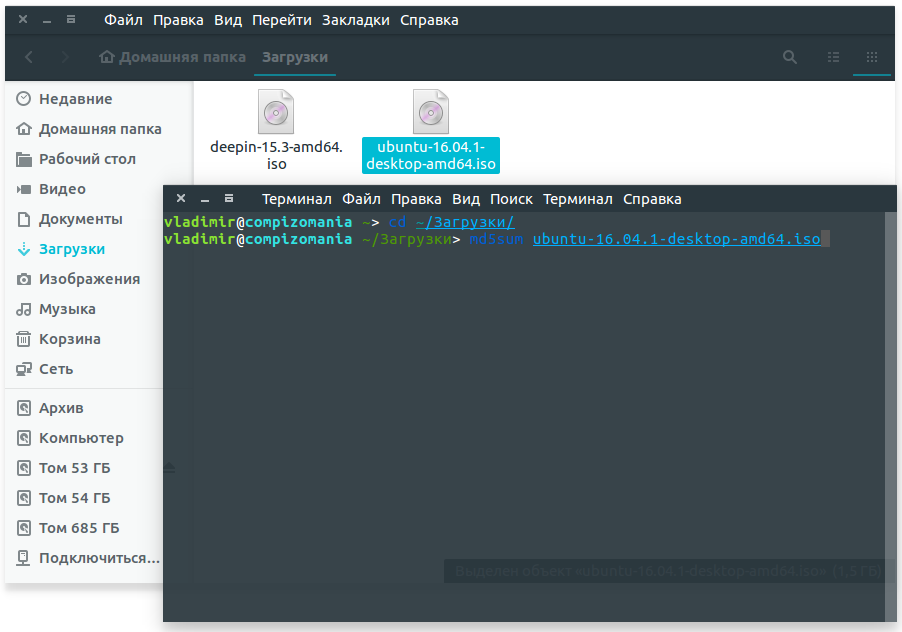This screenshot has height=632, width=902.
Task: Click the camera icon beside Изображения
Action: [24, 279]
